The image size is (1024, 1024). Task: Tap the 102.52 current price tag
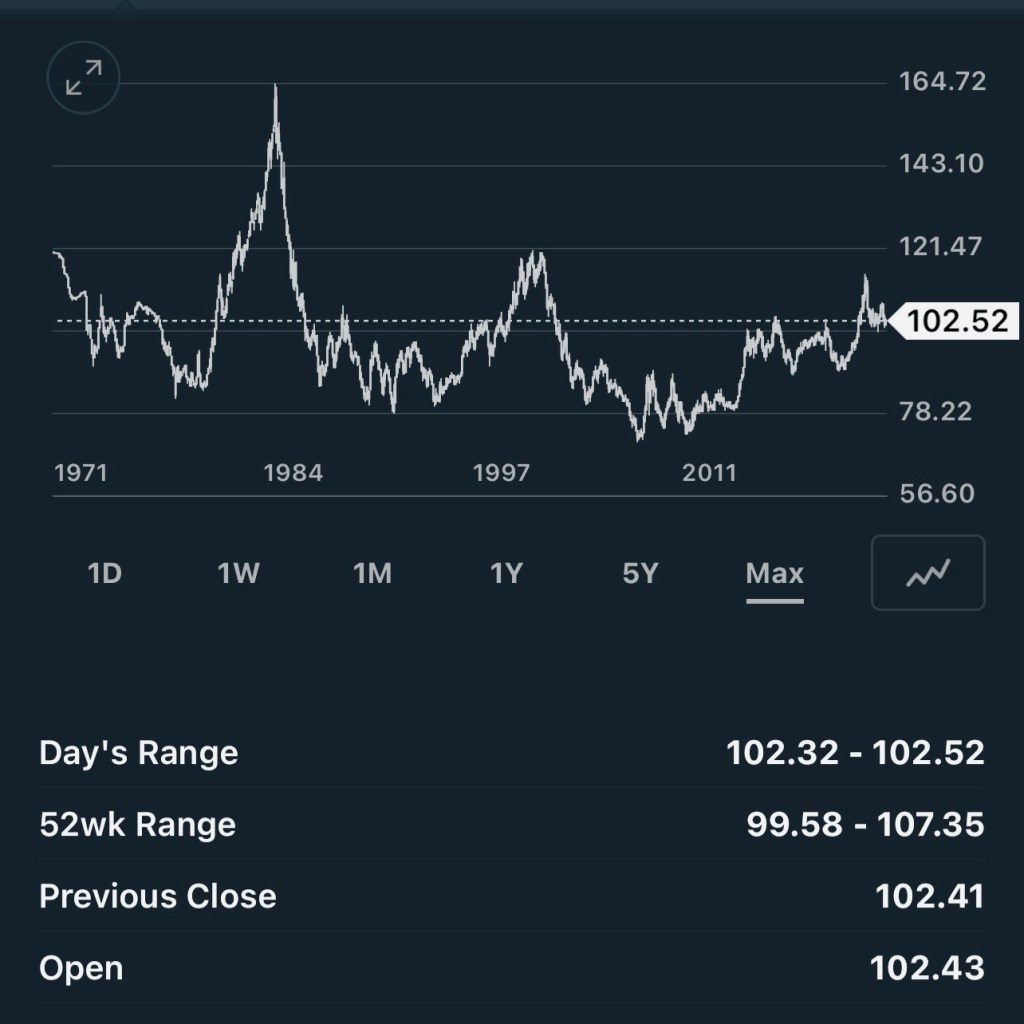pos(955,321)
